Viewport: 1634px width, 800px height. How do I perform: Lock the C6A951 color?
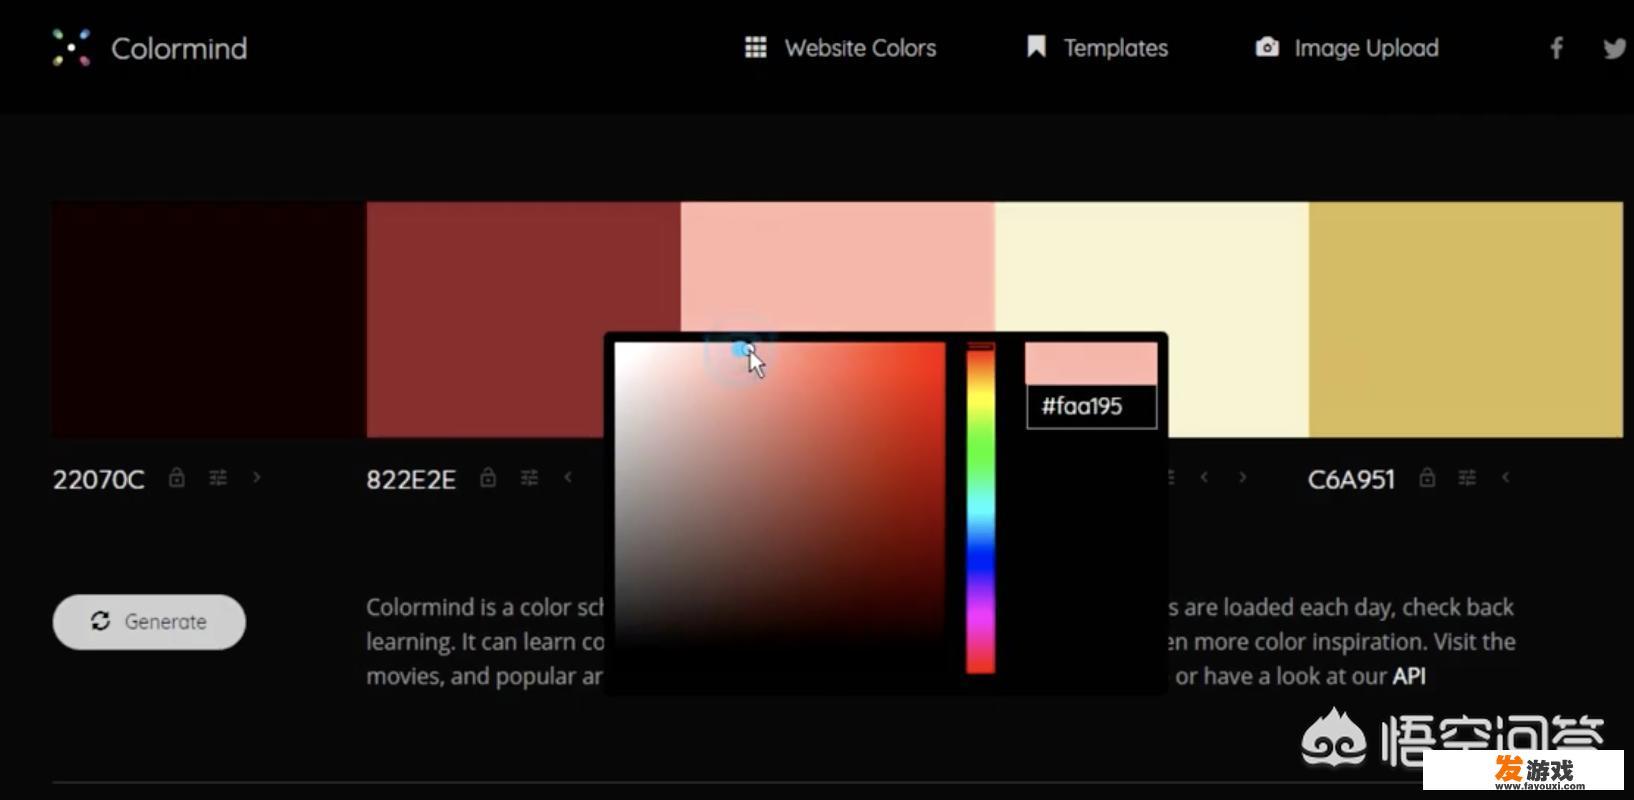tap(1427, 478)
